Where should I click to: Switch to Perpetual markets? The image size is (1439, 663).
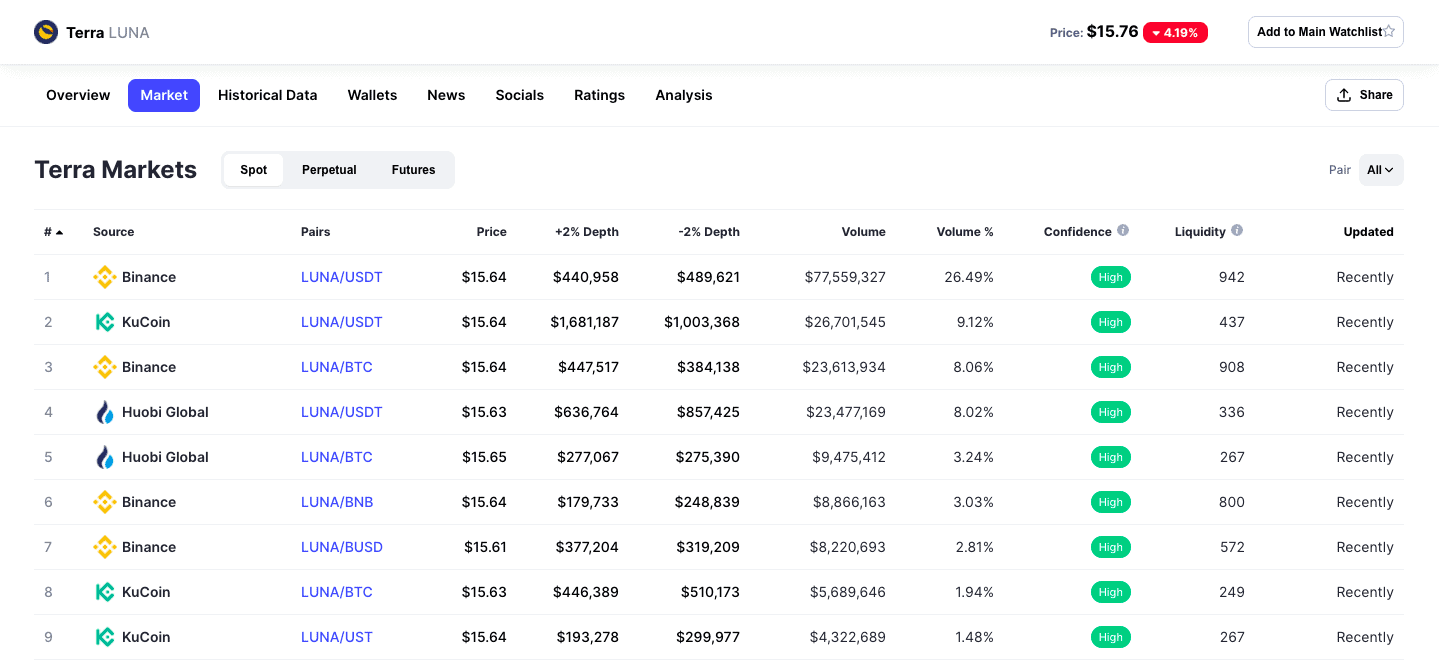(x=329, y=170)
